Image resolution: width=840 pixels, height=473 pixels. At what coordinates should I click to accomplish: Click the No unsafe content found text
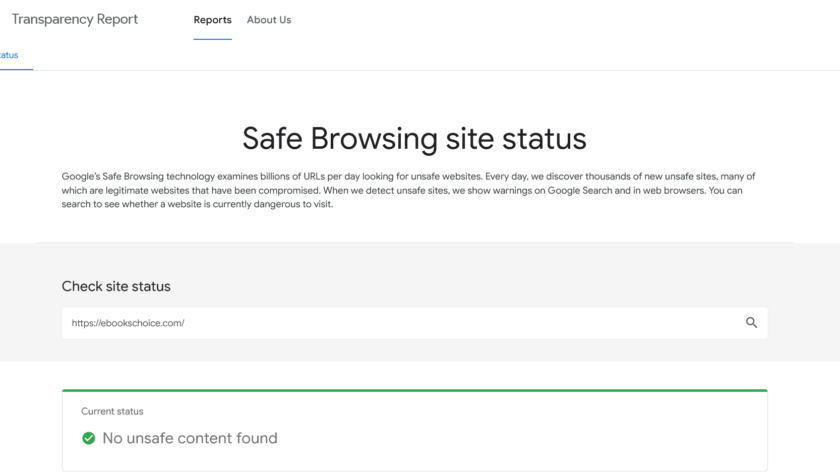pos(190,438)
